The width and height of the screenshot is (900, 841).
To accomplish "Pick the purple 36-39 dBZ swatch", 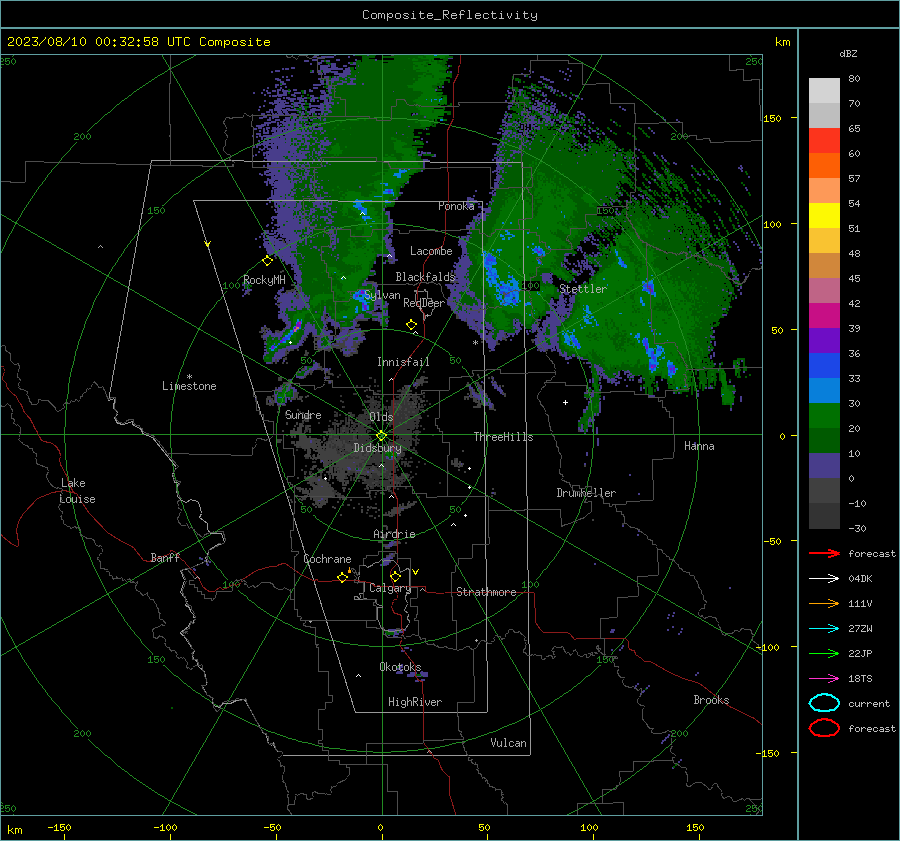I will pos(824,340).
